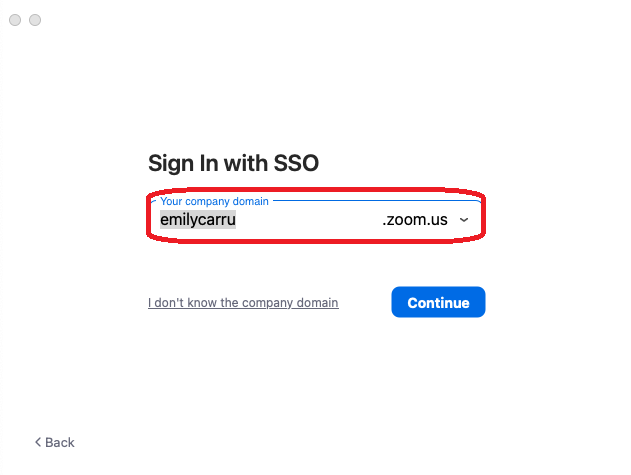Click the "Your company domain" field label
Viewport: 631px width, 475px height.
(x=214, y=201)
